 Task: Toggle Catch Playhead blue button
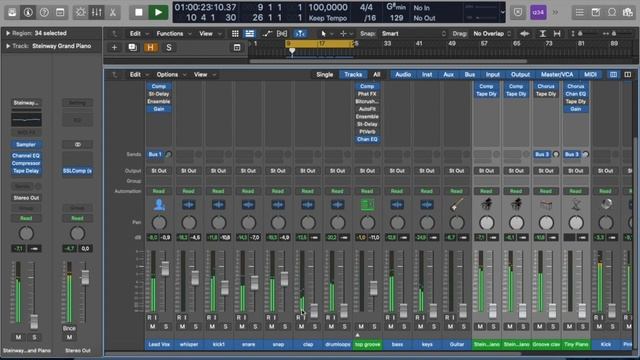pyautogui.click(x=300, y=33)
